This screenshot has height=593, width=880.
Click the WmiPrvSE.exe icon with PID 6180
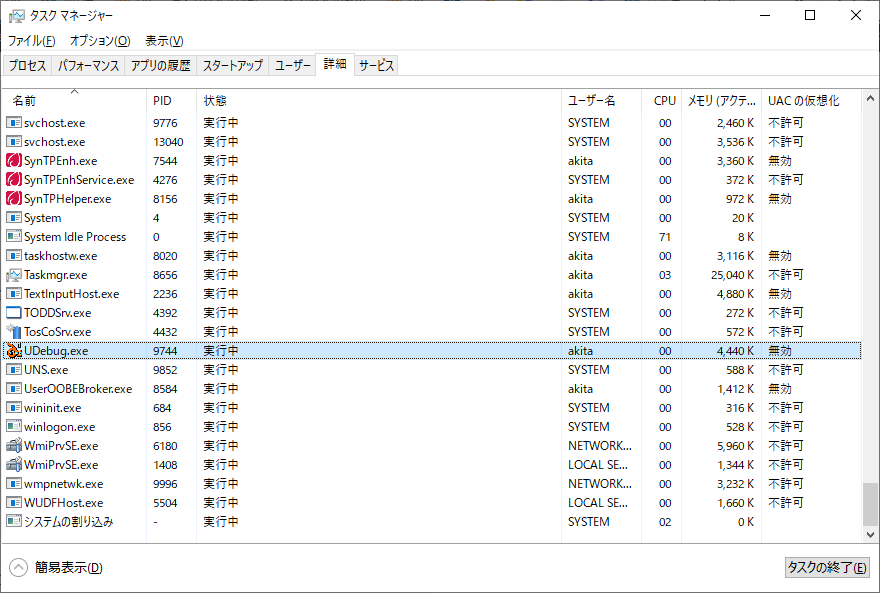tap(13, 445)
